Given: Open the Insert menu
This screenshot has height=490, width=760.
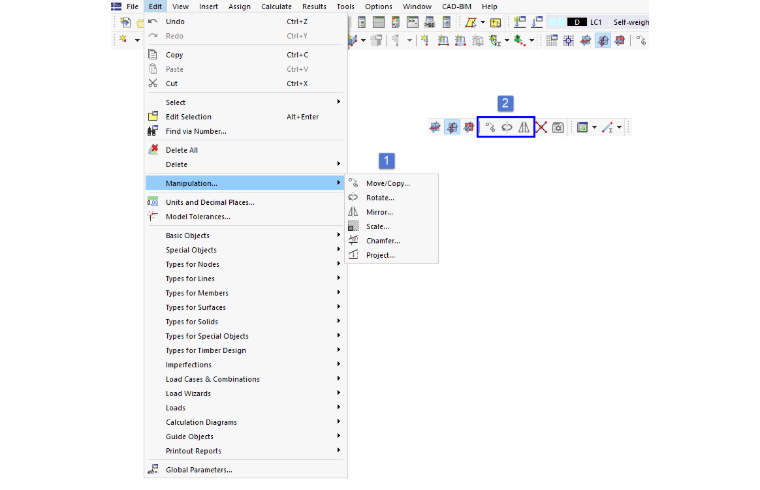Looking at the screenshot, I should [x=208, y=6].
